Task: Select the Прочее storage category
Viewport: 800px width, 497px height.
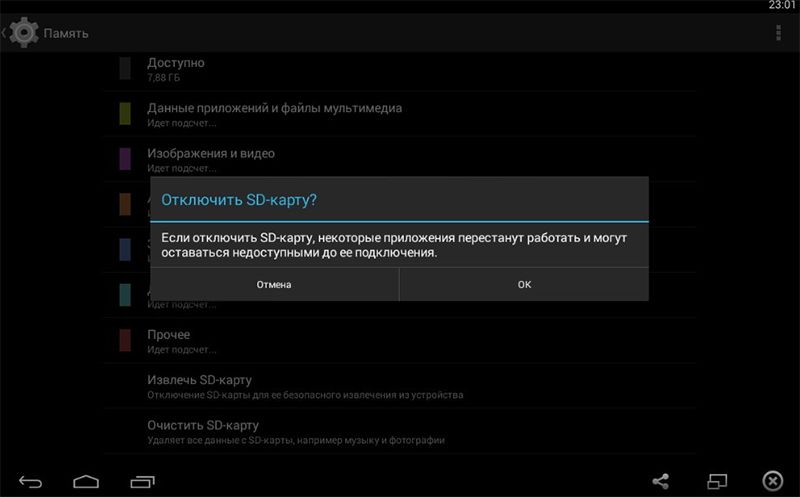Action: (x=168, y=340)
